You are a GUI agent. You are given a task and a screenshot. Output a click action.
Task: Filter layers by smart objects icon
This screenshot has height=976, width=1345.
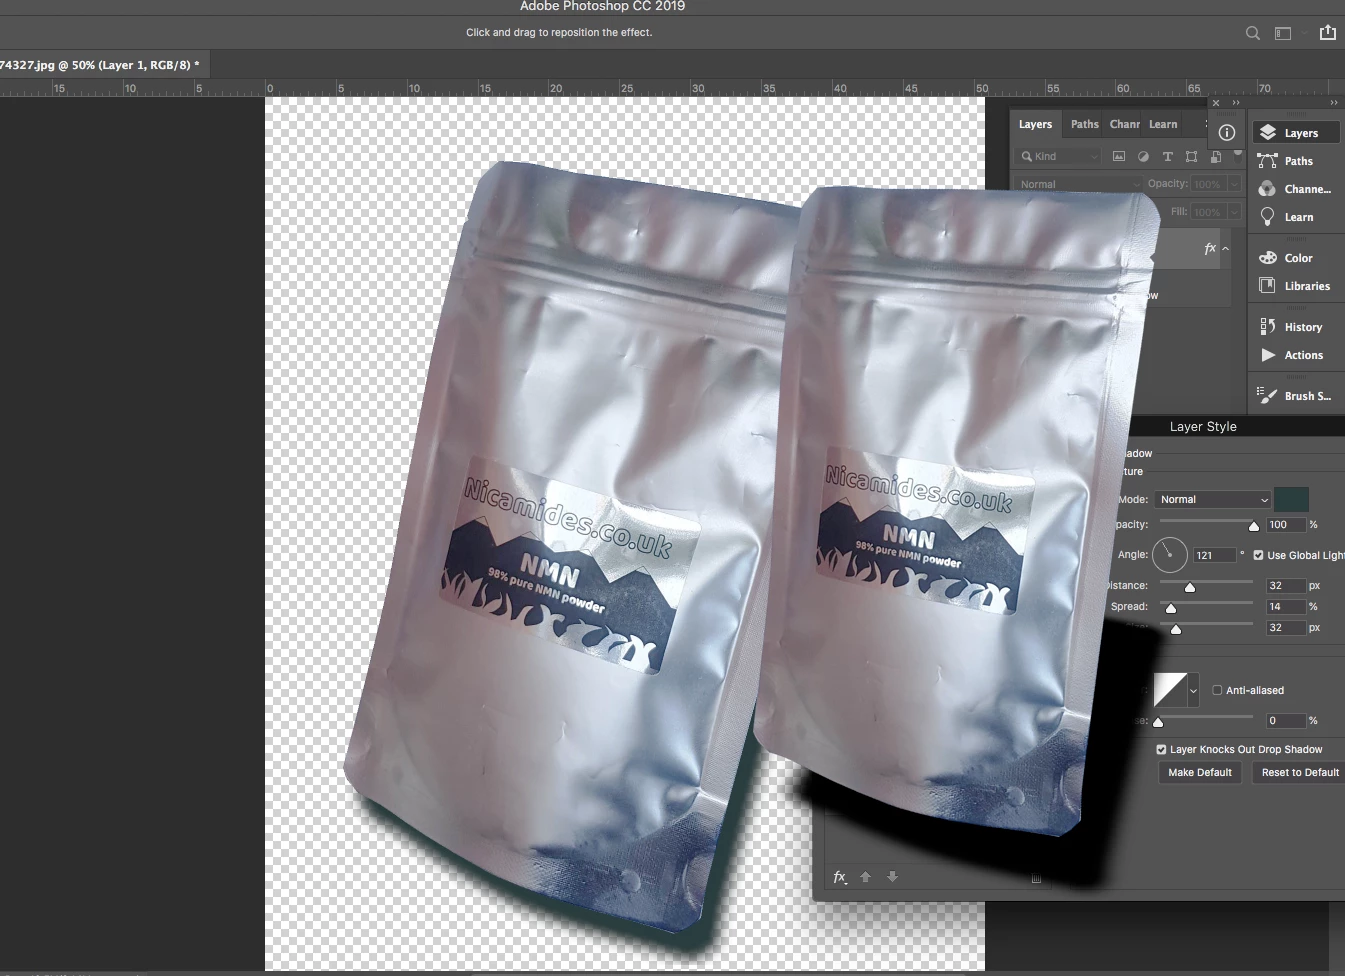(x=1216, y=156)
